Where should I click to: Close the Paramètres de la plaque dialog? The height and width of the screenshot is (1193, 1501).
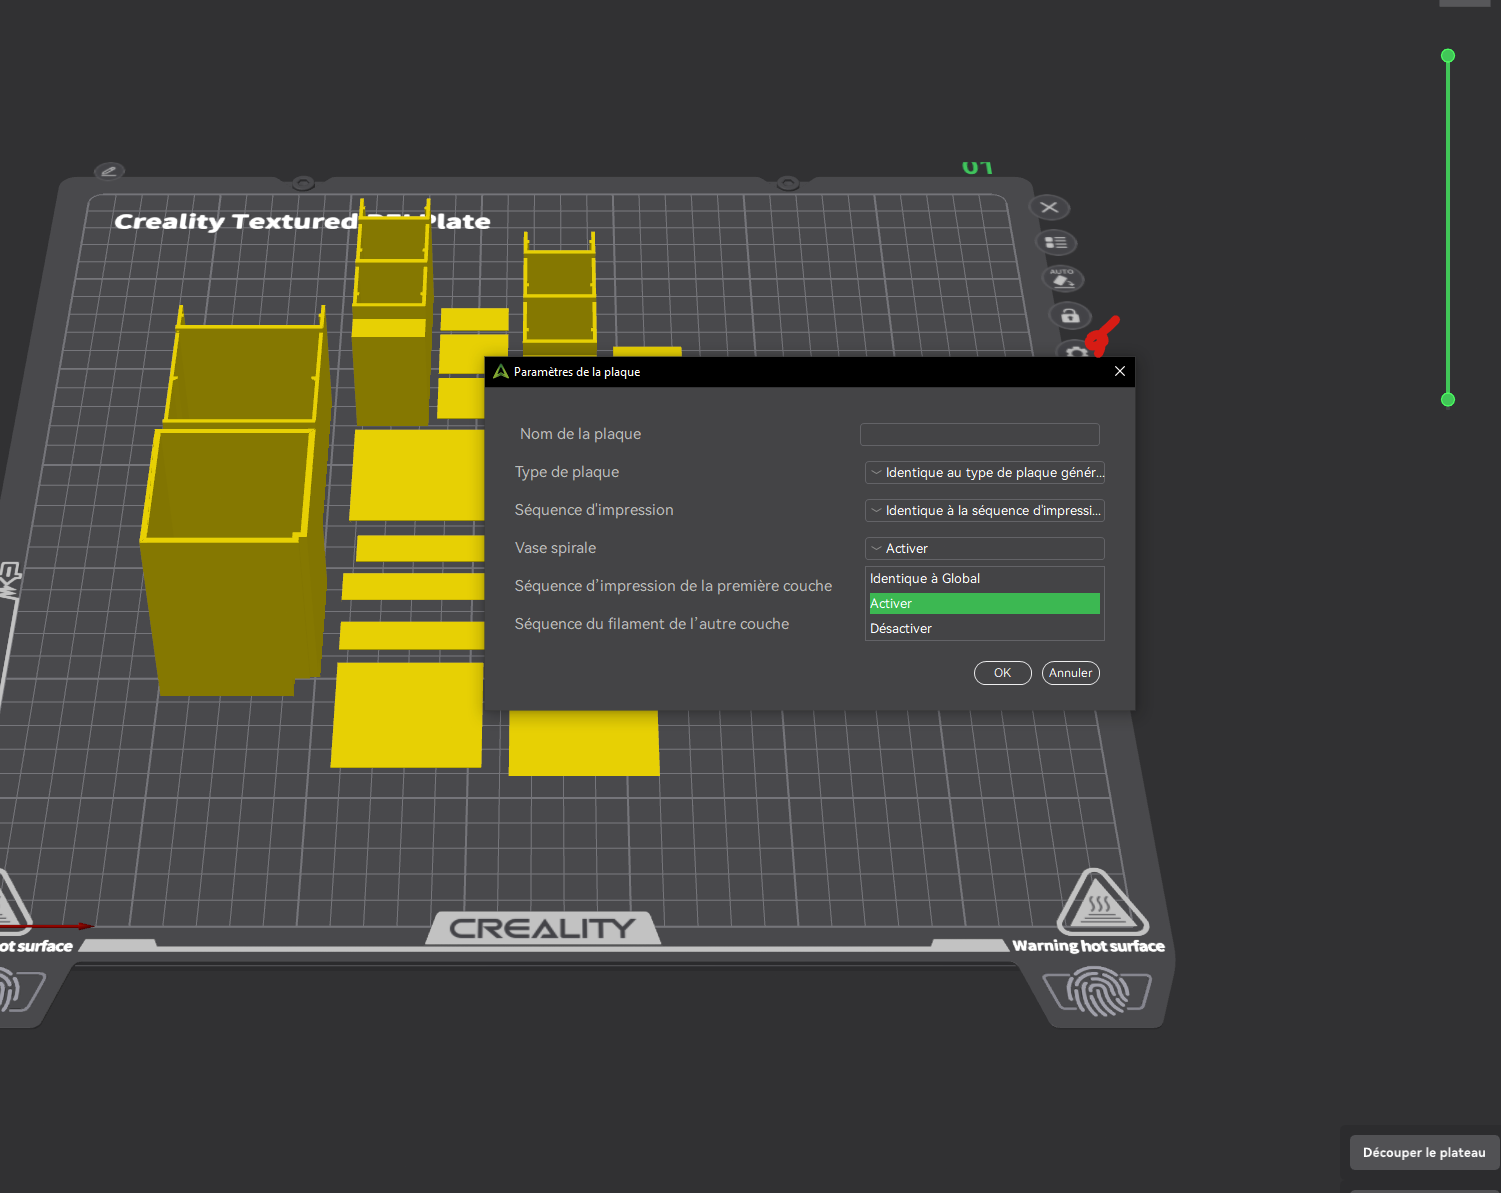click(x=1120, y=371)
